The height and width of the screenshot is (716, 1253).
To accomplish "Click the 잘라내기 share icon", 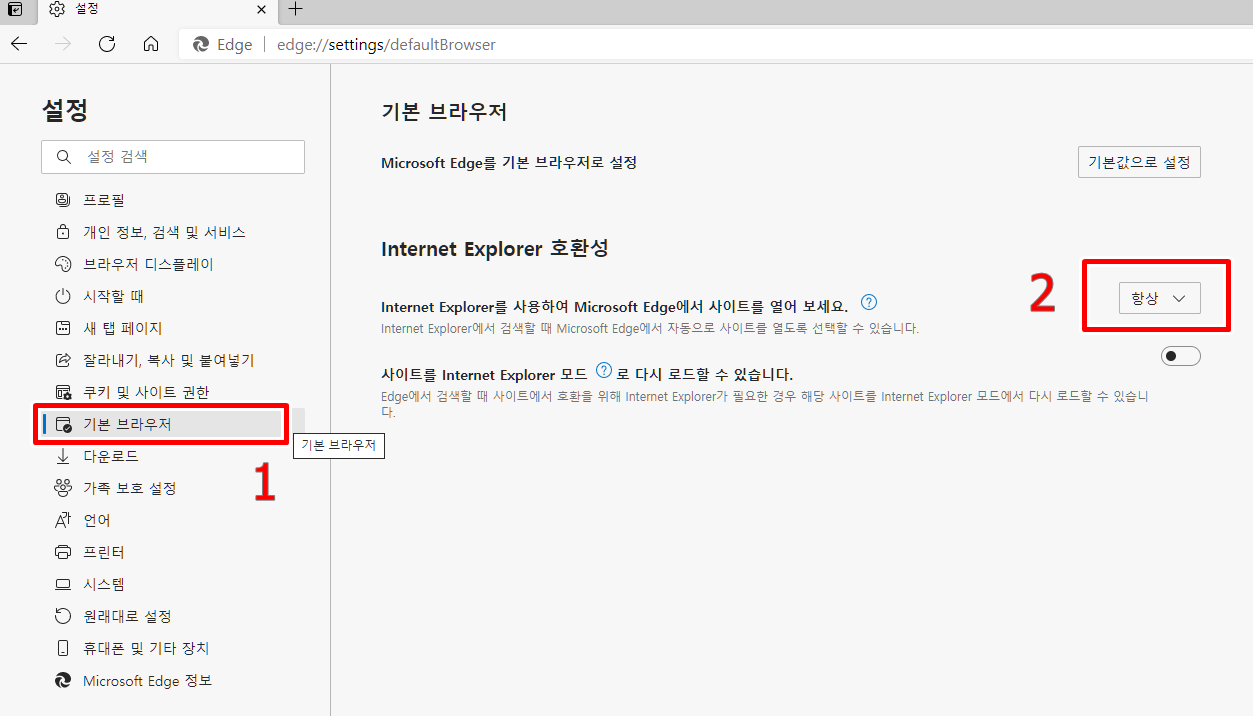I will tap(63, 360).
